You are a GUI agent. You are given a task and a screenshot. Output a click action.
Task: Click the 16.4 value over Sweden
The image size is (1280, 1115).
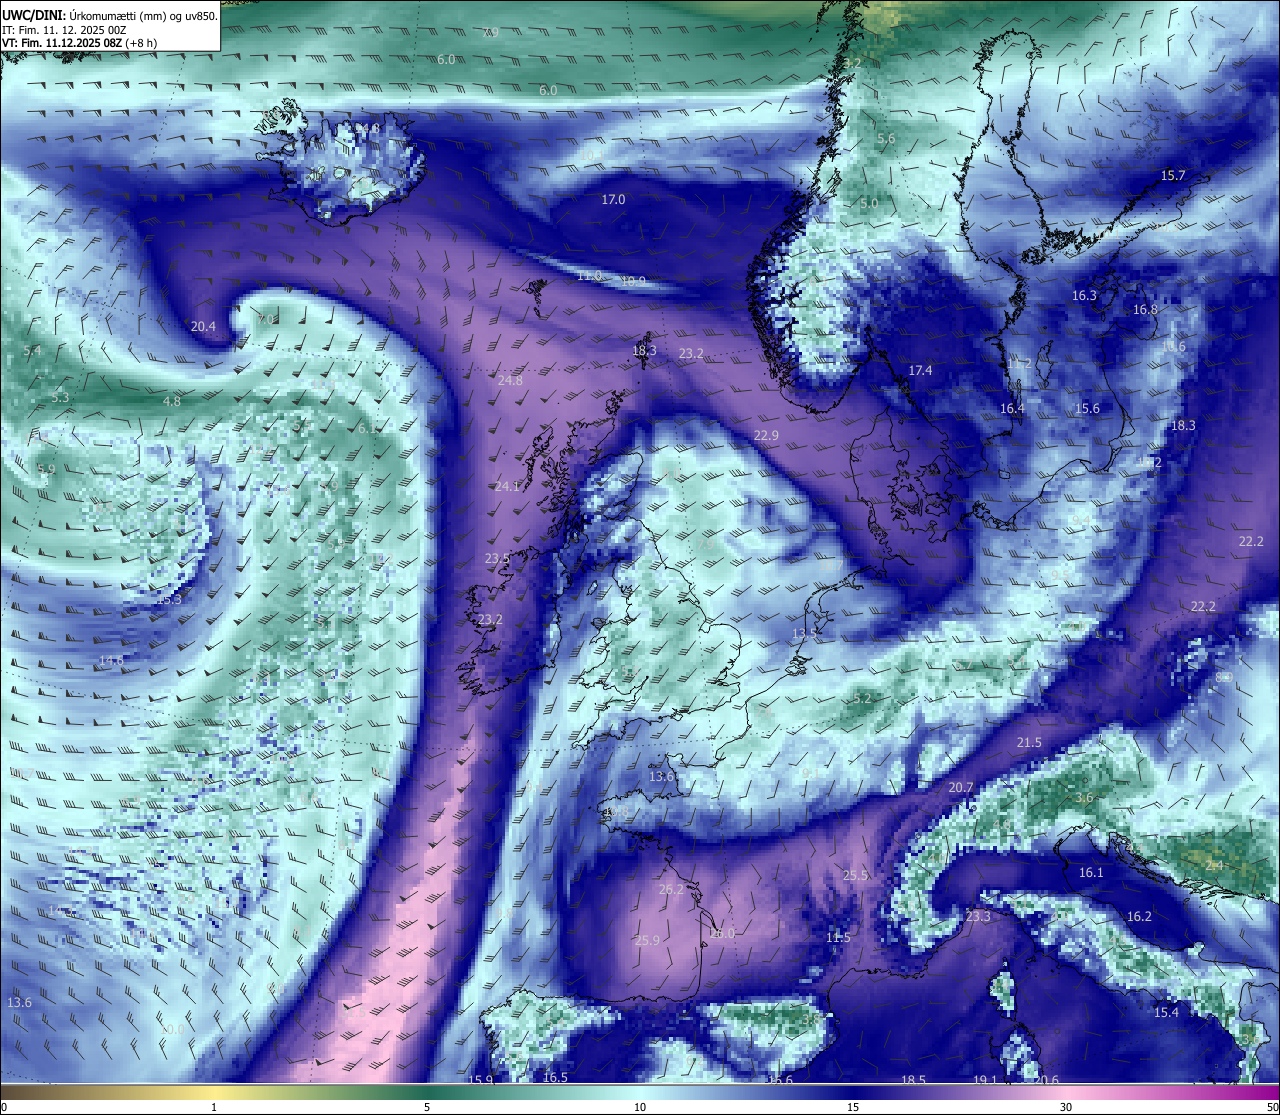[x=1012, y=408]
